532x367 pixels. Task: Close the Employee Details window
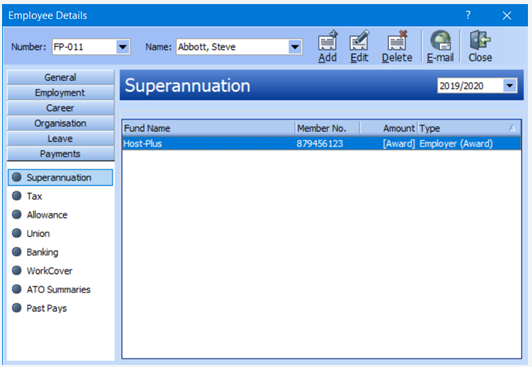coord(507,15)
